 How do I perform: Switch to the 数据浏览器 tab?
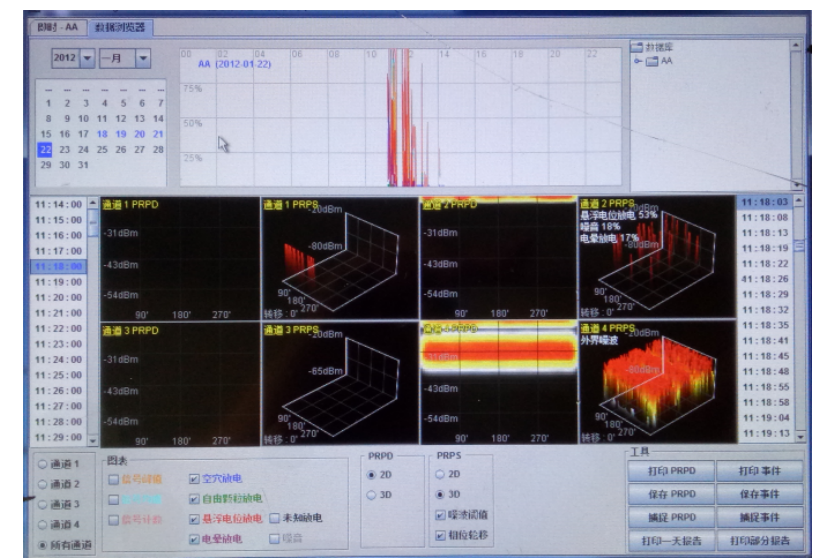point(119,27)
